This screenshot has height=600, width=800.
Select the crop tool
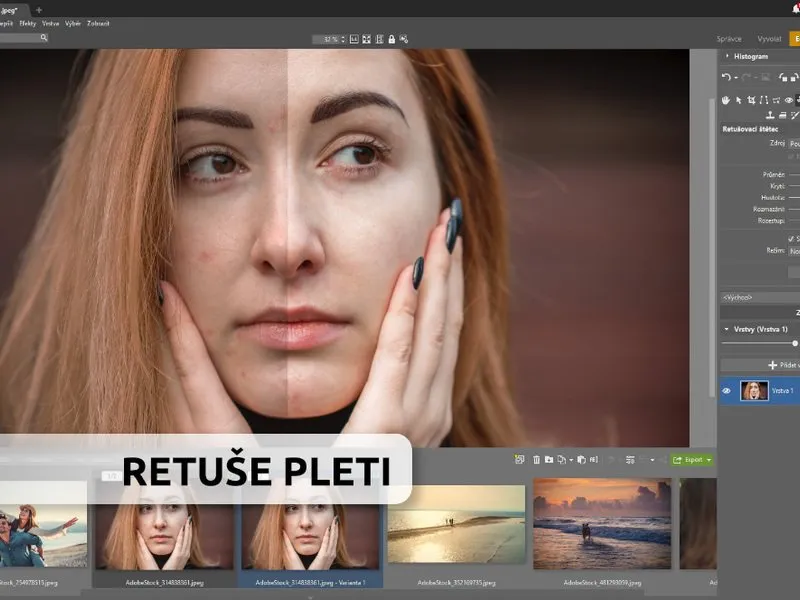tap(751, 100)
